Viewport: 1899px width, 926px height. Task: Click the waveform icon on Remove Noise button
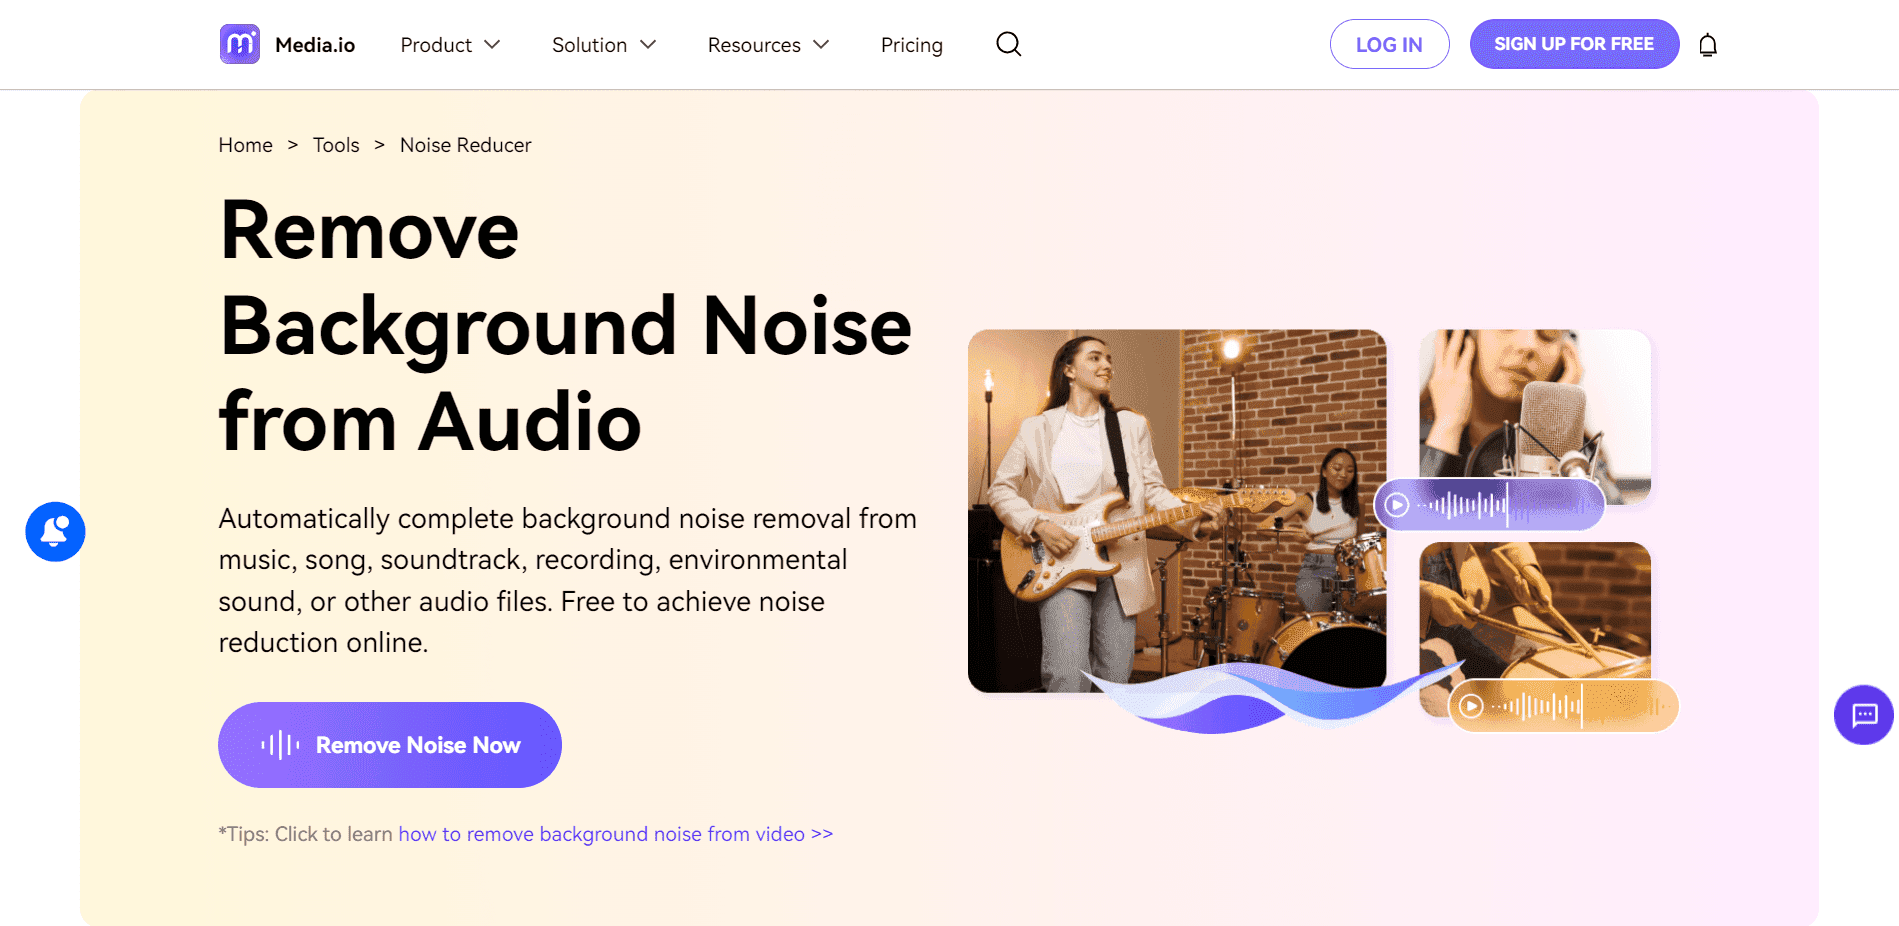280,745
